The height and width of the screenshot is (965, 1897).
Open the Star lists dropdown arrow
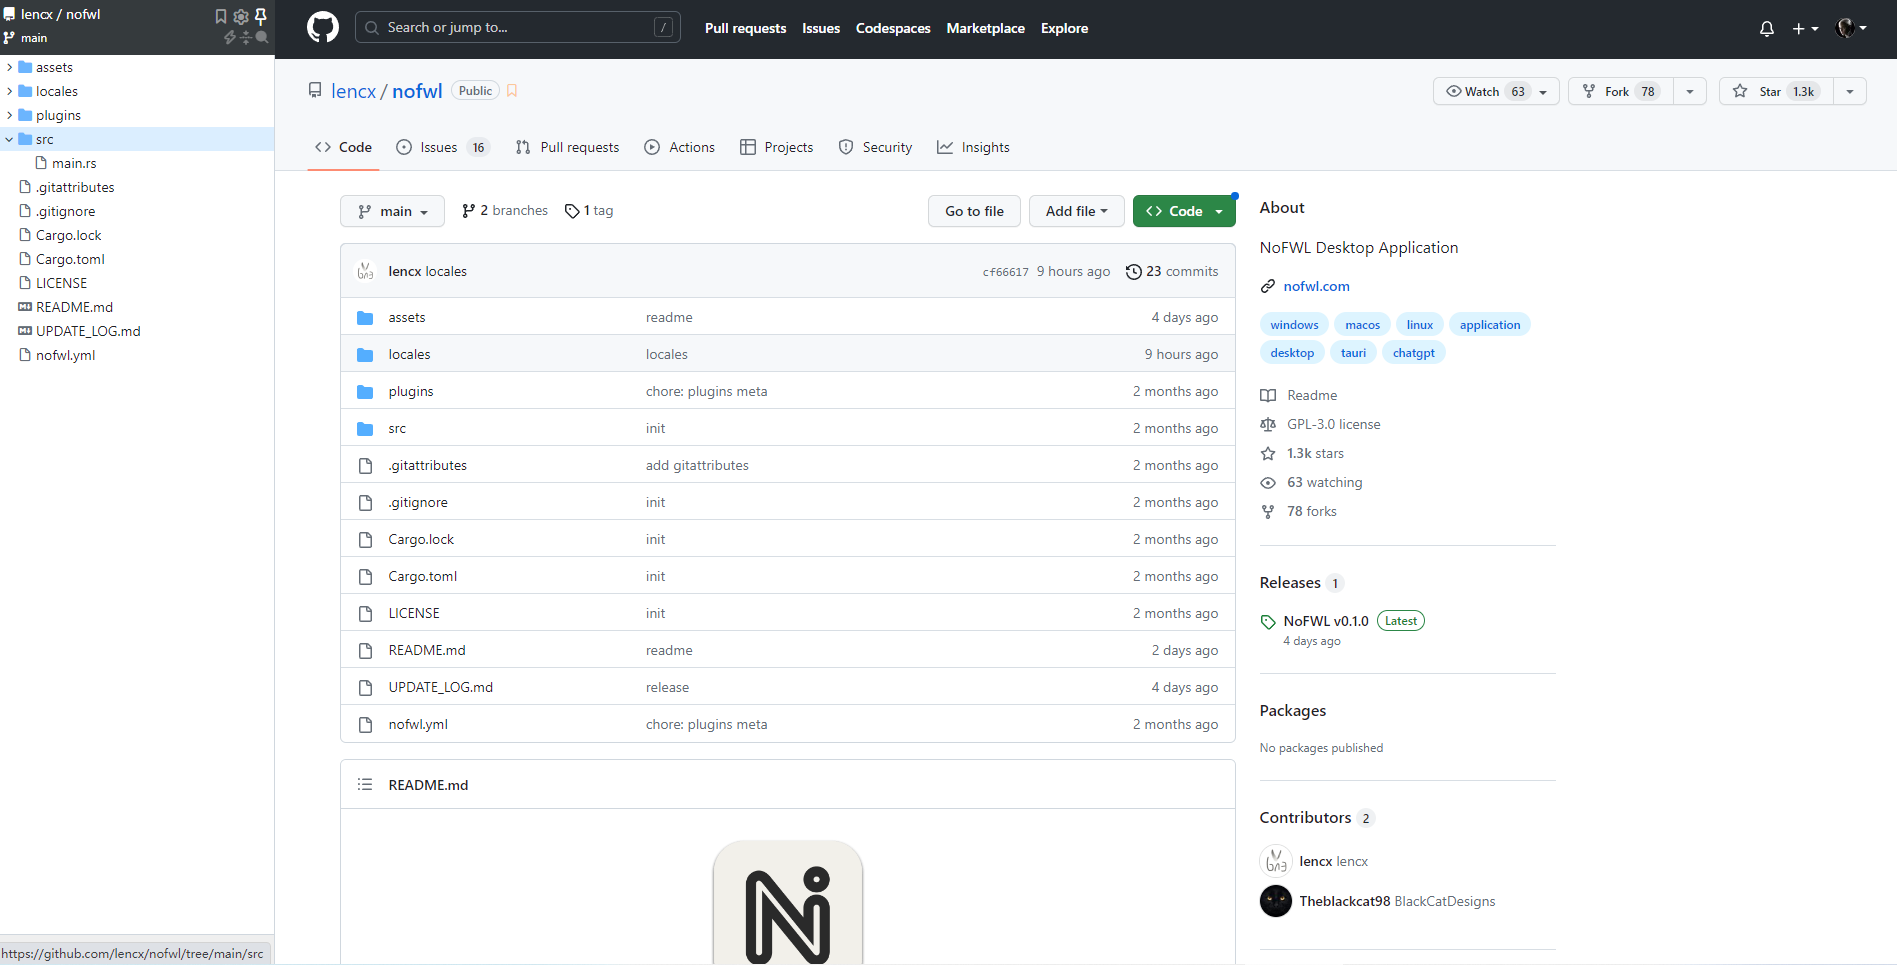tap(1850, 91)
